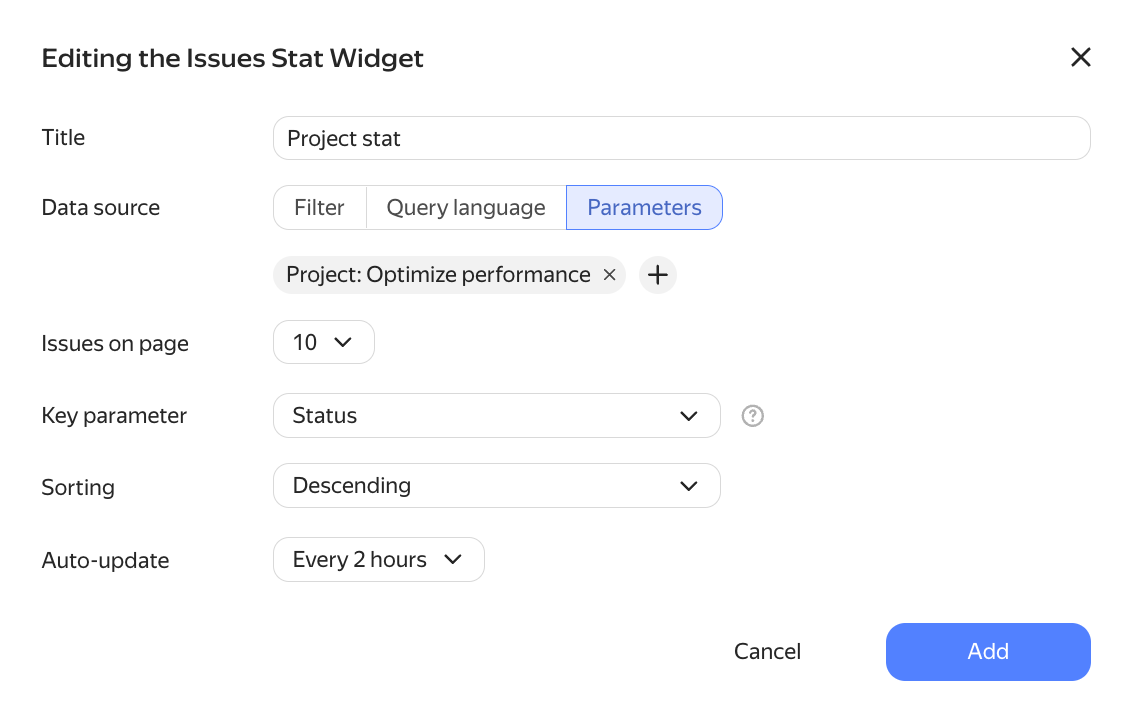Focus the Title field containing Project stat
This screenshot has height=718, width=1130.
682,138
